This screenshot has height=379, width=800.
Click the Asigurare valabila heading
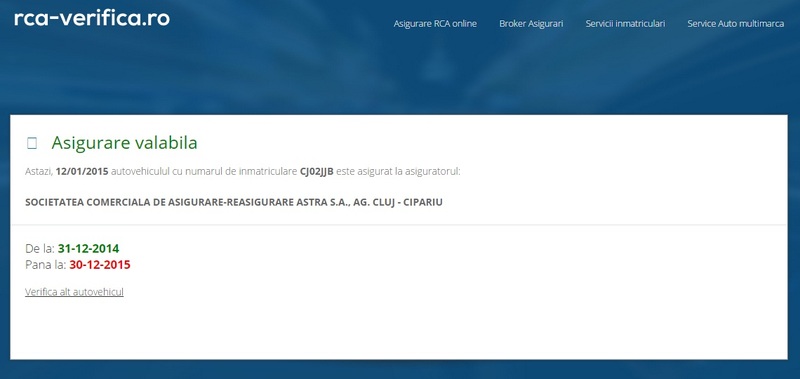click(124, 143)
